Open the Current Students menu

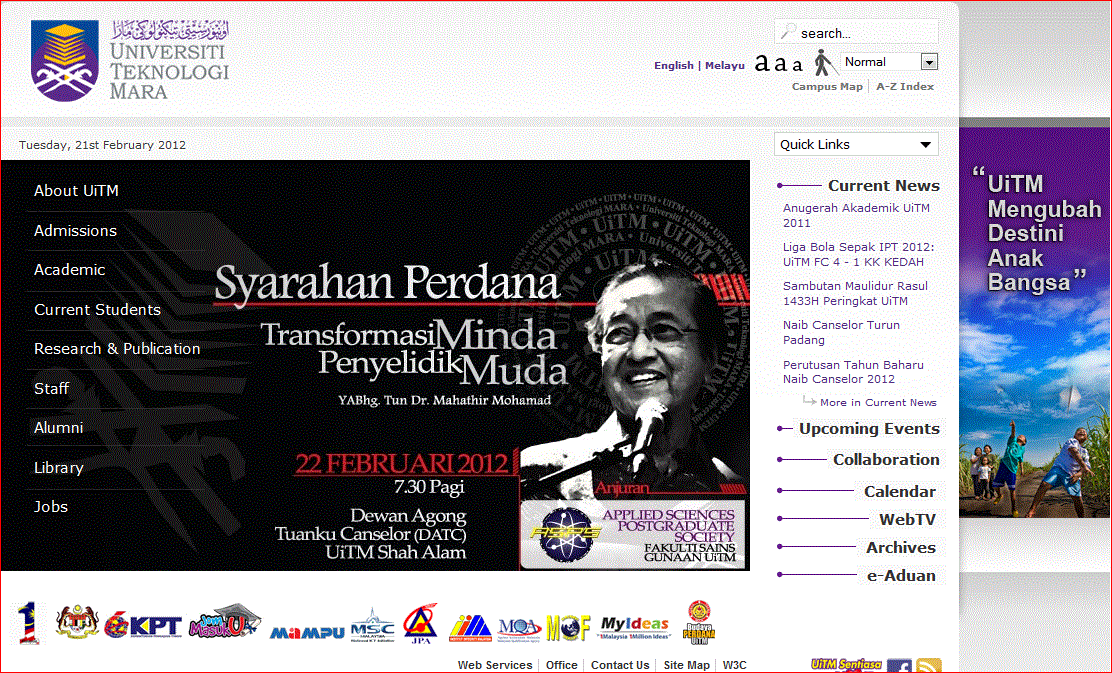click(97, 310)
